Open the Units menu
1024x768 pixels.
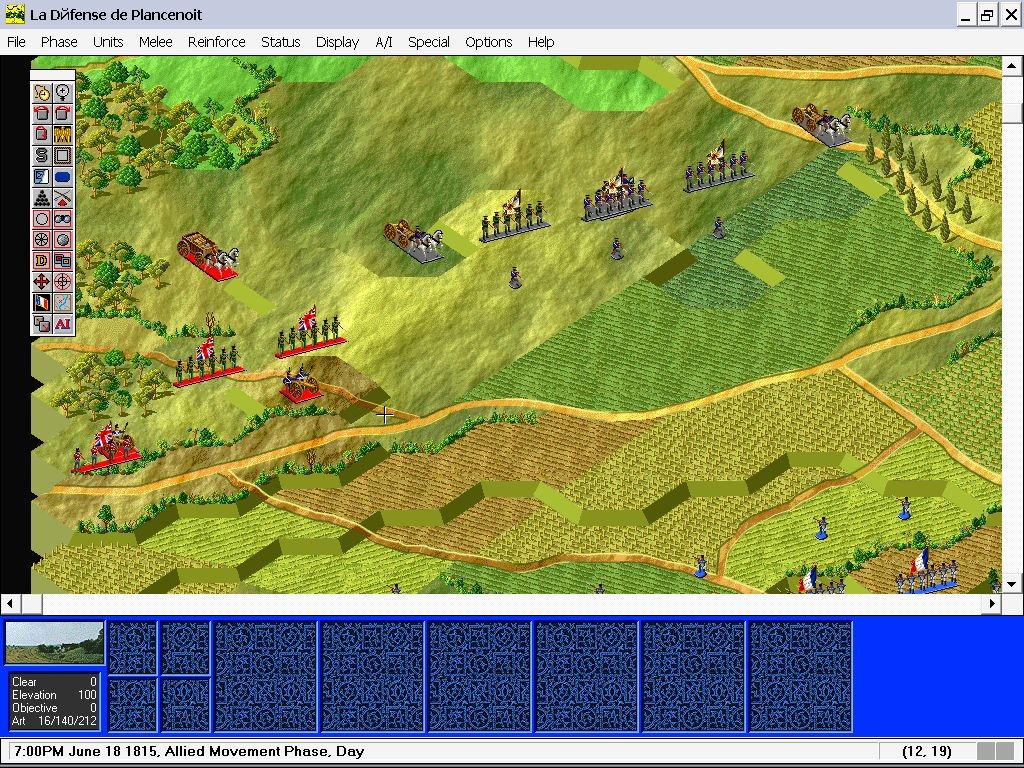(108, 42)
